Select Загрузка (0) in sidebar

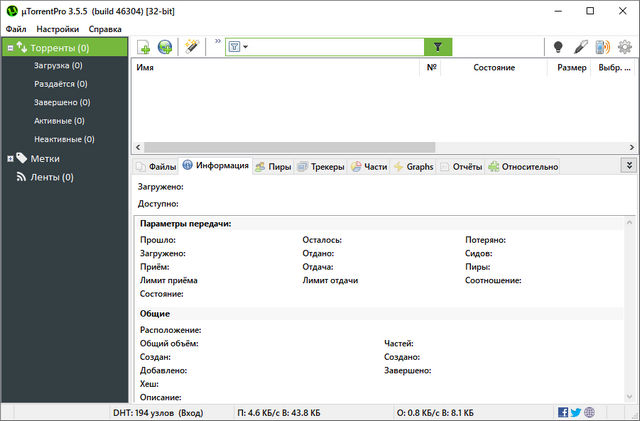click(x=58, y=65)
